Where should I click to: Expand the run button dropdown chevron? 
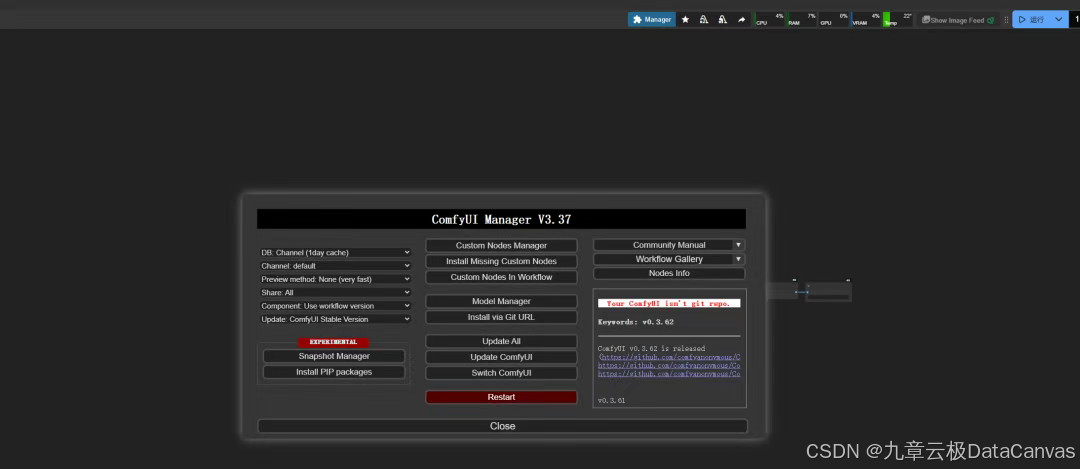coord(1059,19)
